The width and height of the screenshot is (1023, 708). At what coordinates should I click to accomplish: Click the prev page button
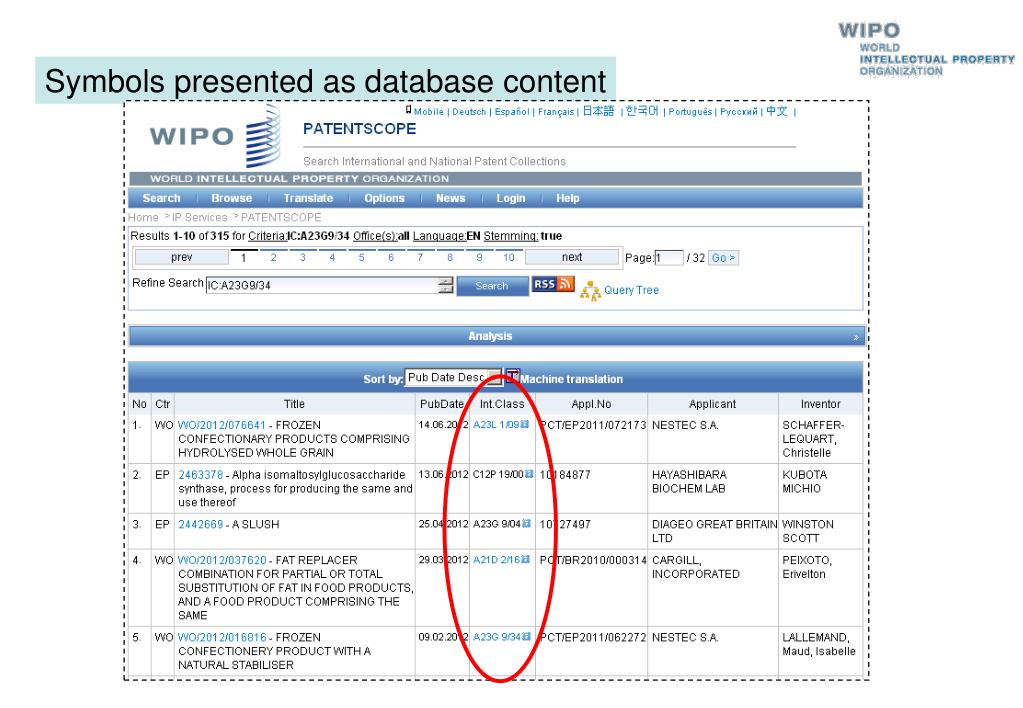point(181,257)
